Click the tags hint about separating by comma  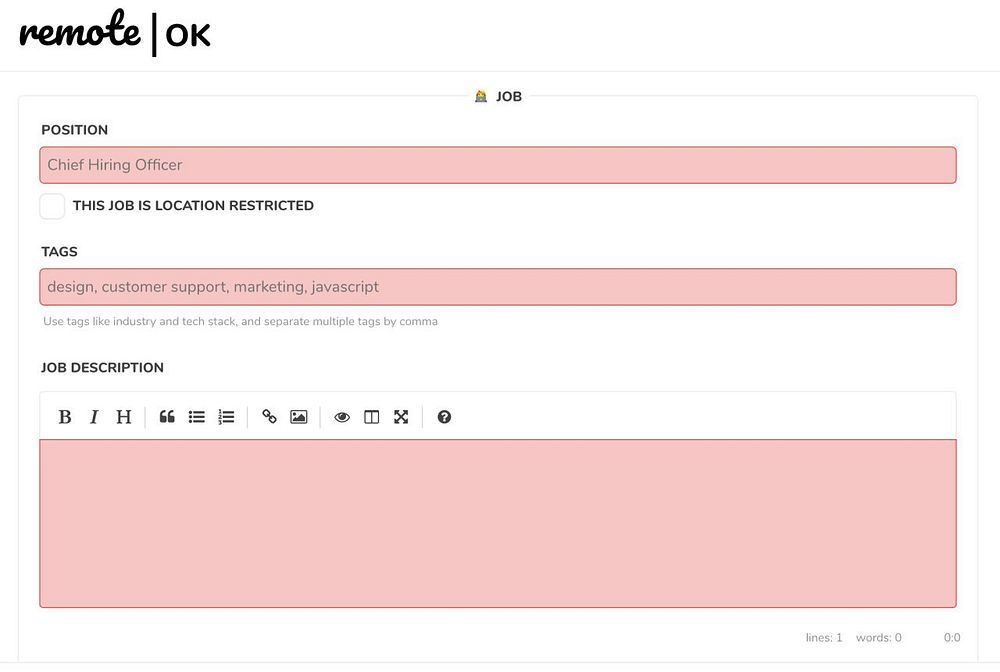click(240, 321)
